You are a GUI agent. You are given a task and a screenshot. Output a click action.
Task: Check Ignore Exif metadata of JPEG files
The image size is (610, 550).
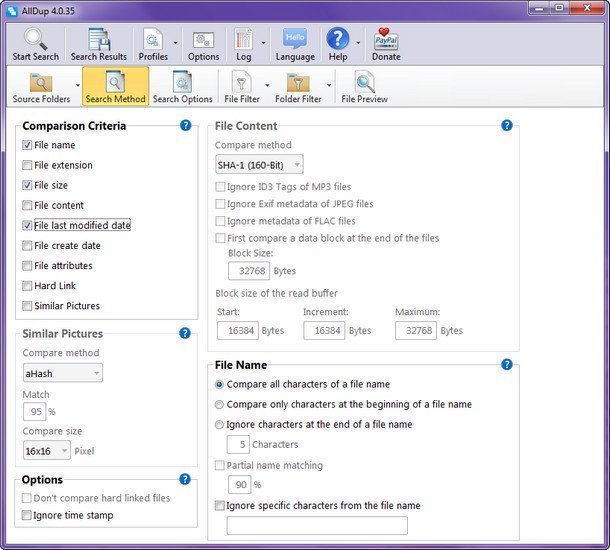point(220,204)
